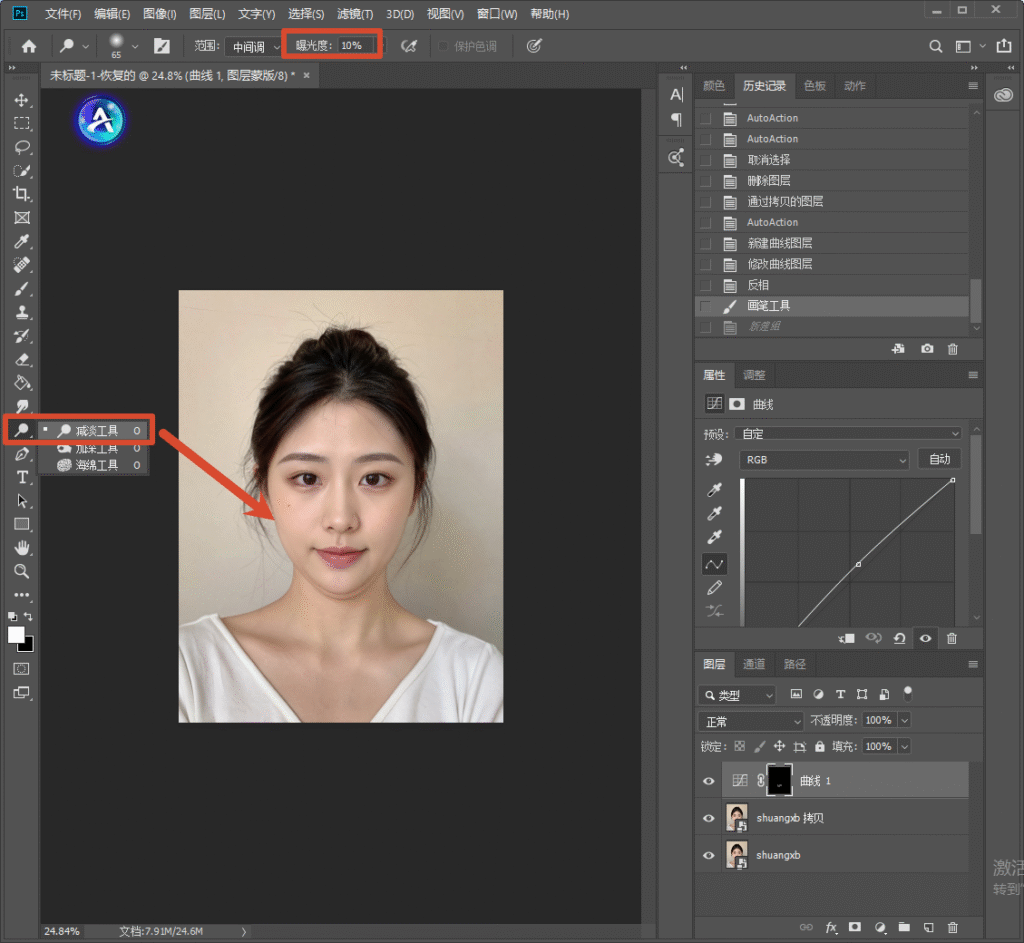Open the 图像(I) menu

click(159, 14)
